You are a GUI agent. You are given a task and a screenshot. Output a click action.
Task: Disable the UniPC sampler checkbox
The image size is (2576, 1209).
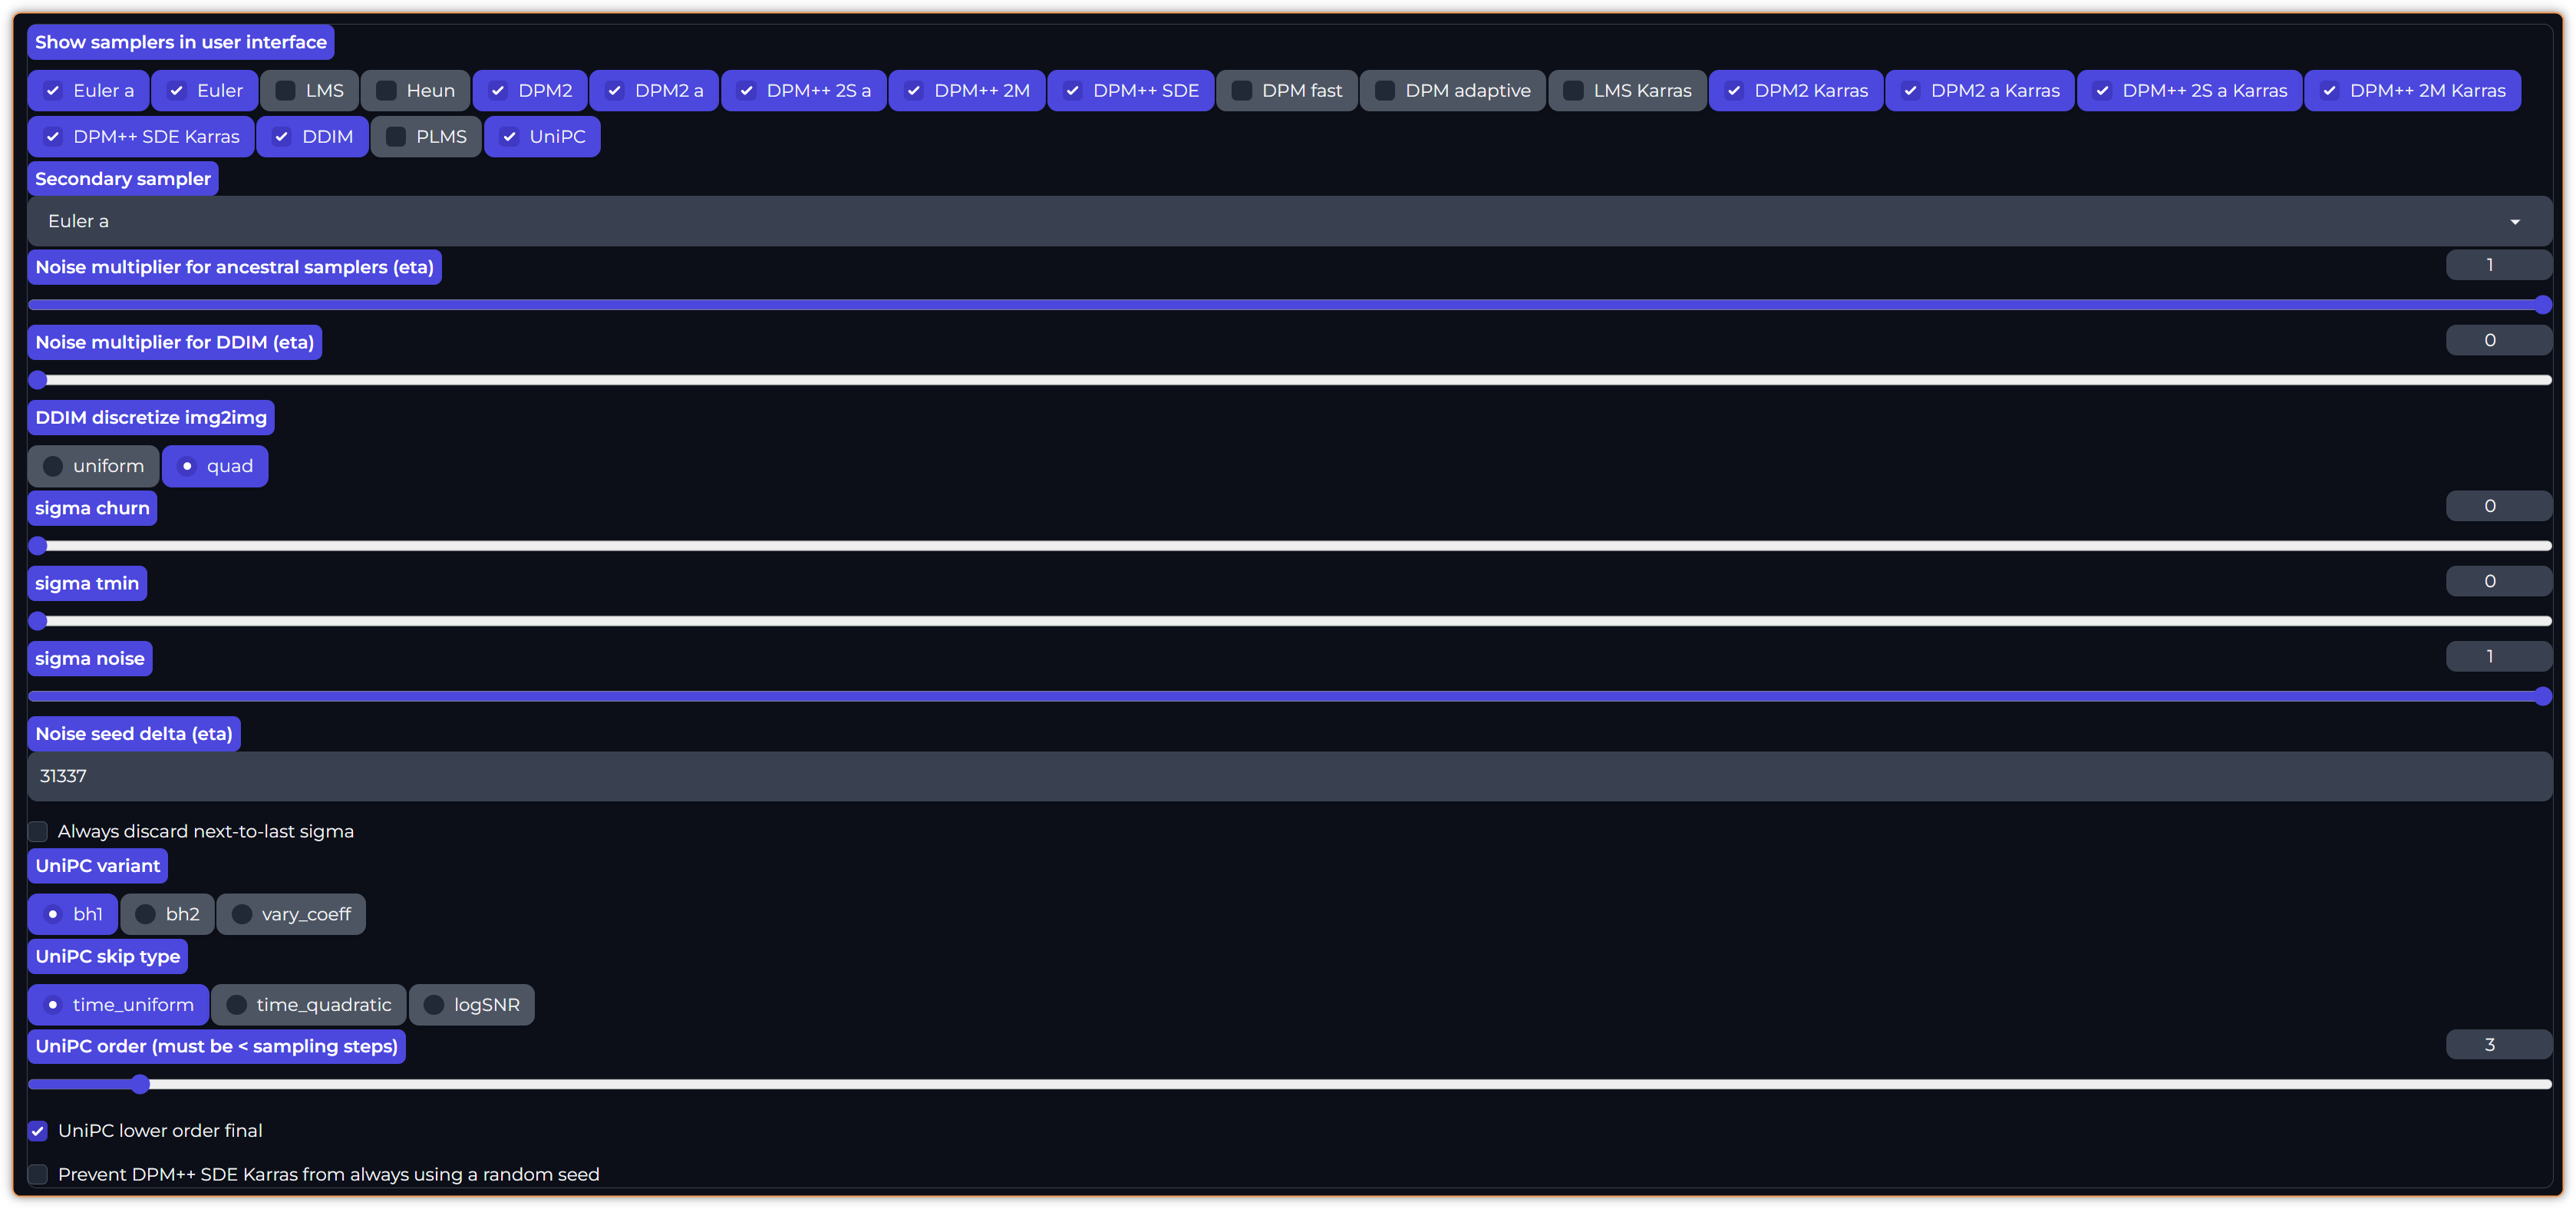pyautogui.click(x=510, y=137)
